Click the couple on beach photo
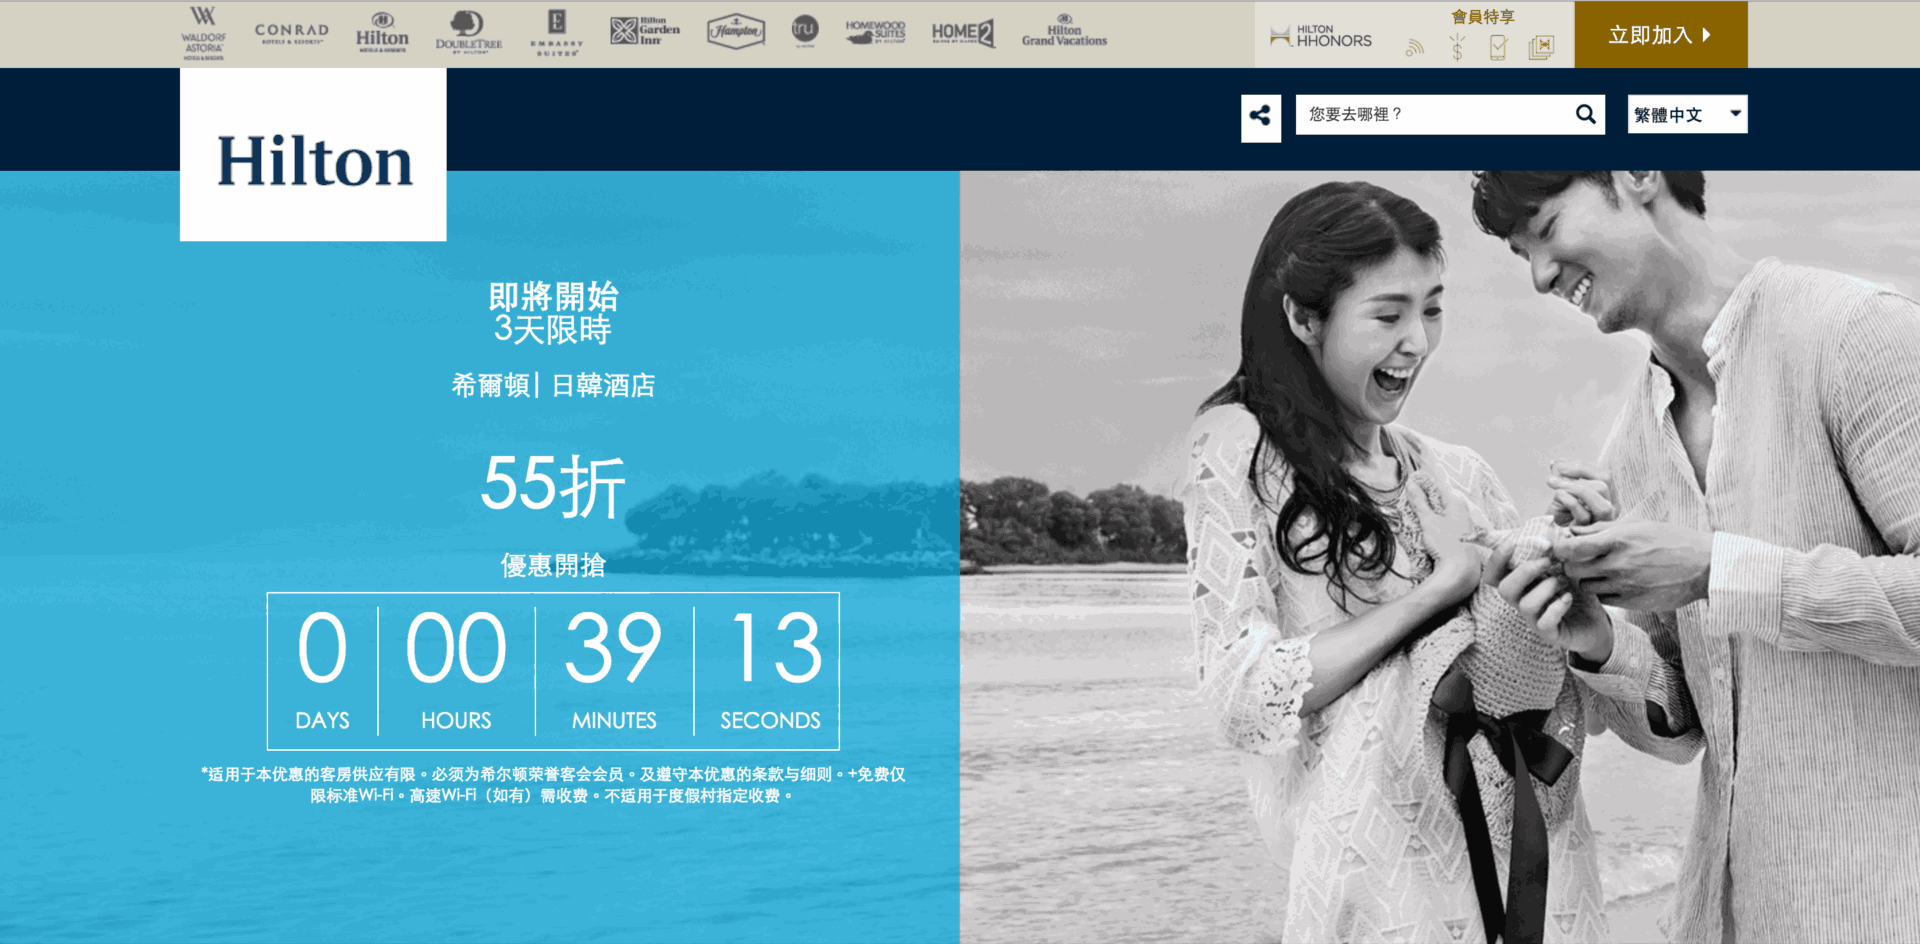Screen dimensions: 1920x944 [x=1440, y=557]
